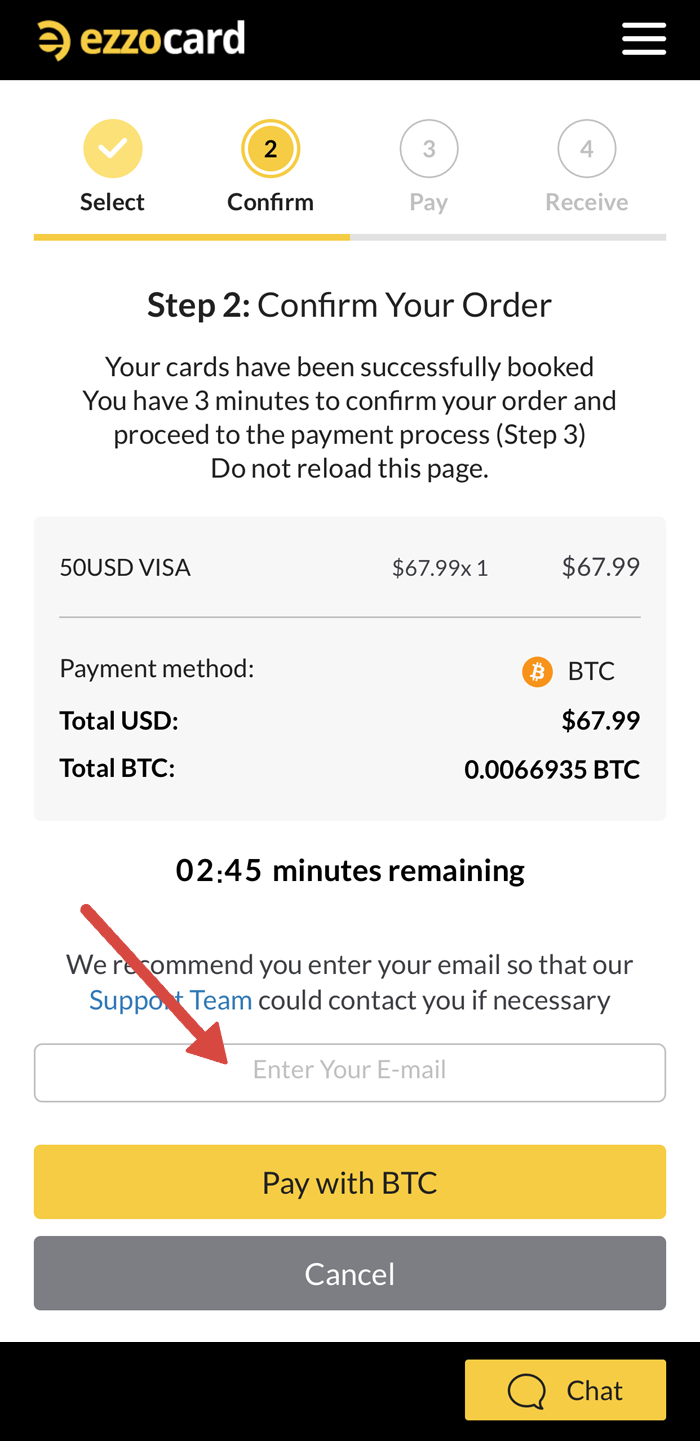Screen dimensions: 700x1441
Task: Select the Receive step label
Action: 586,202
